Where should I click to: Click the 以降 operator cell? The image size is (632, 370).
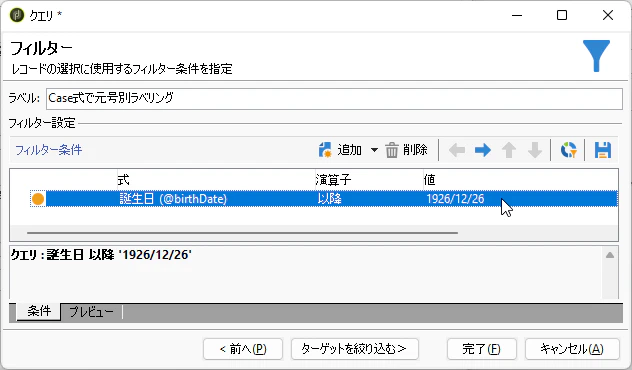330,199
